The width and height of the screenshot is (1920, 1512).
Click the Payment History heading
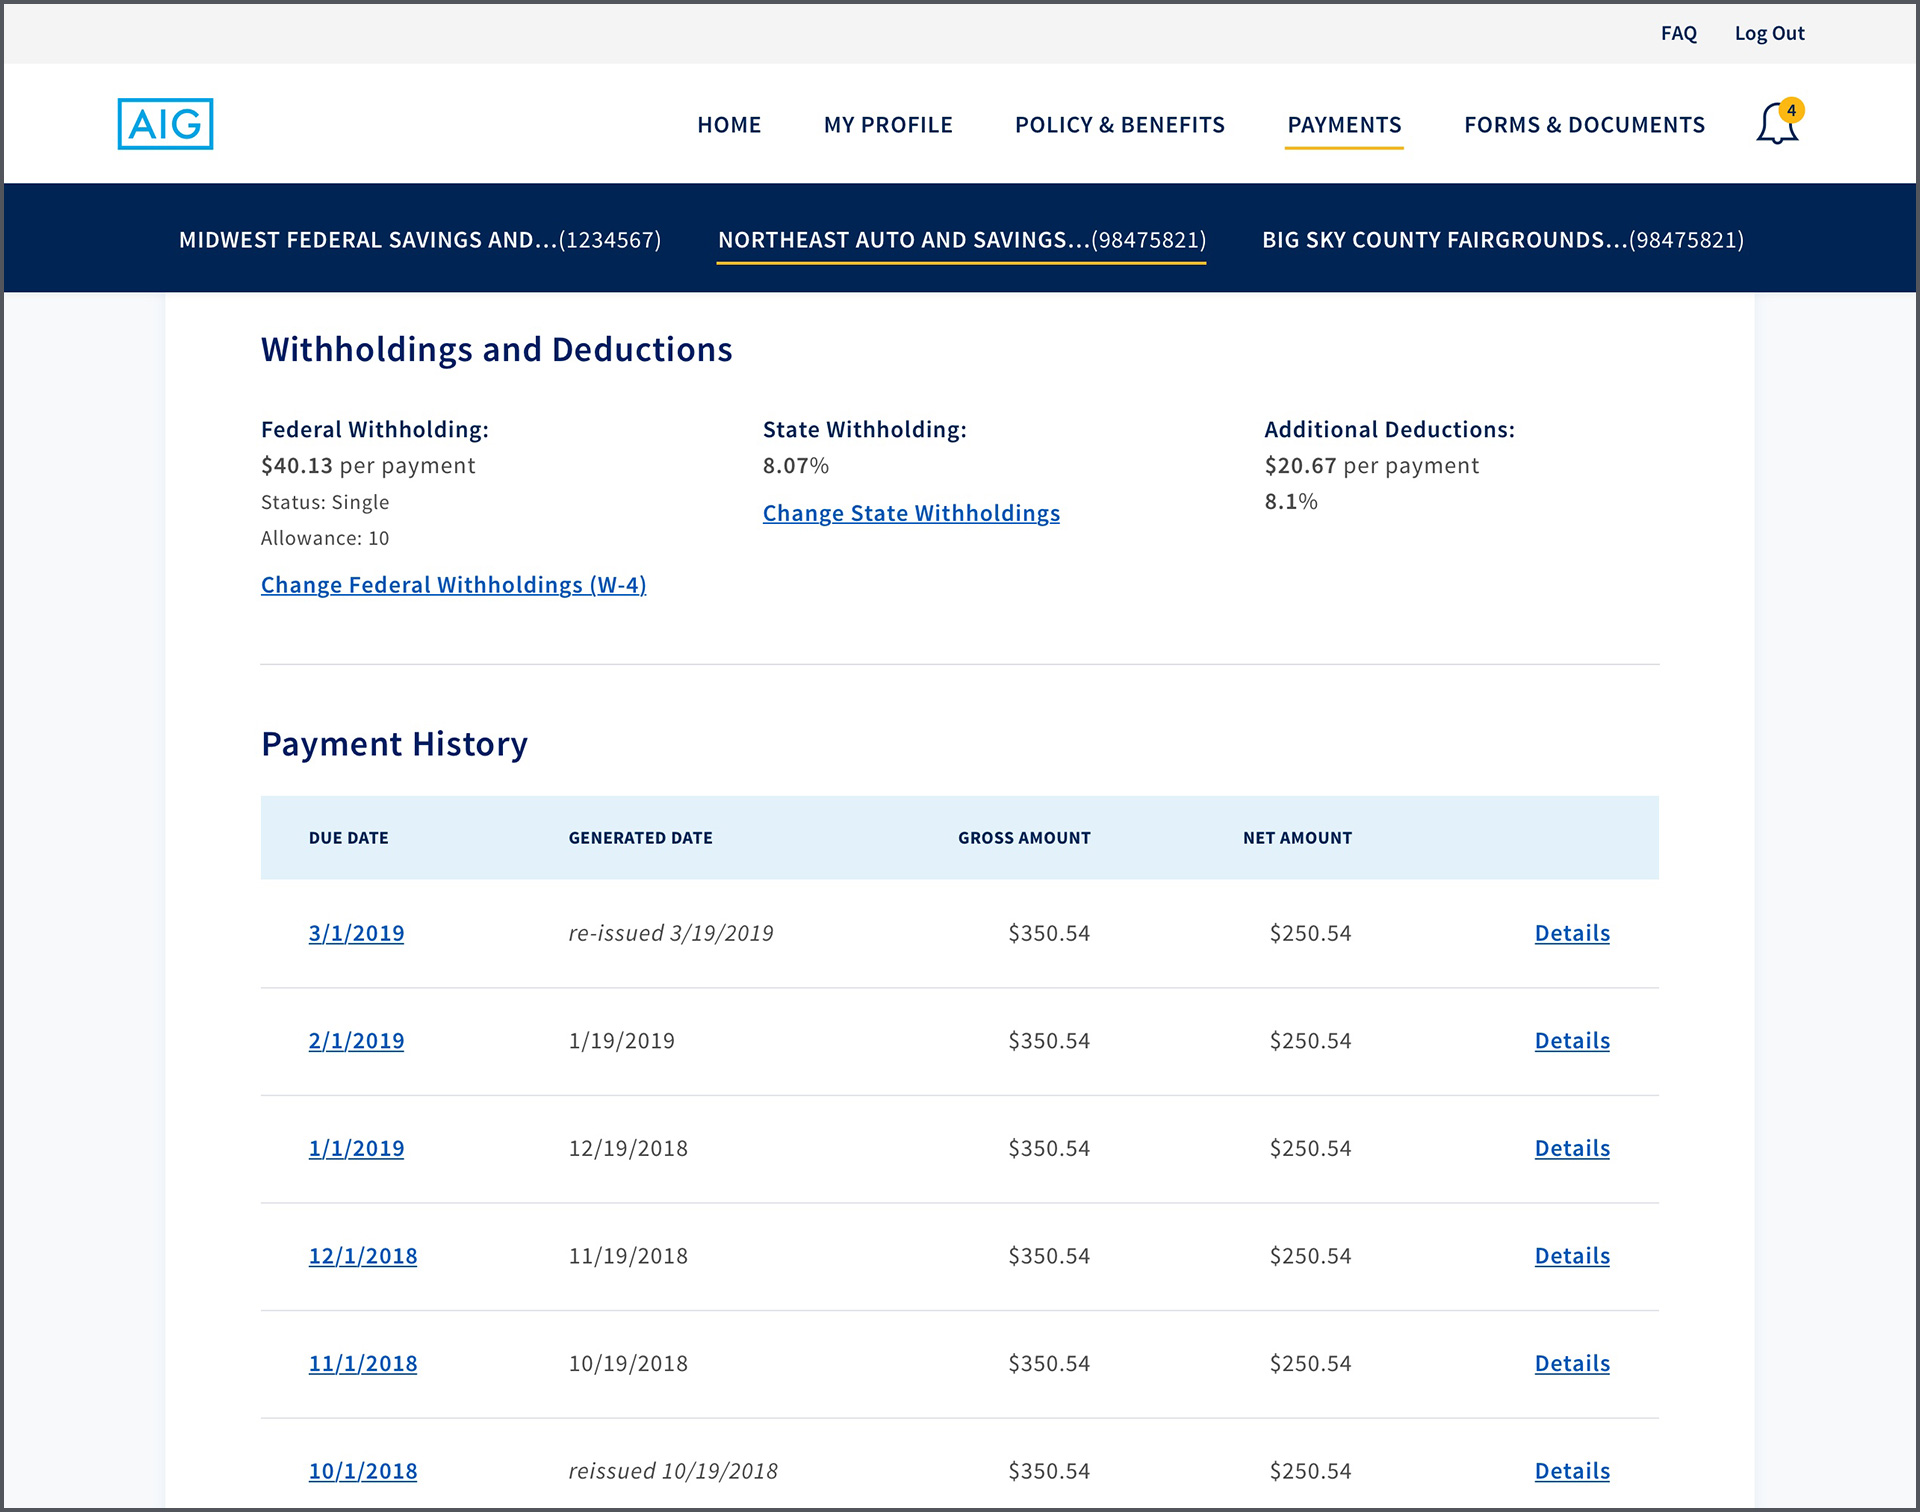click(x=394, y=744)
